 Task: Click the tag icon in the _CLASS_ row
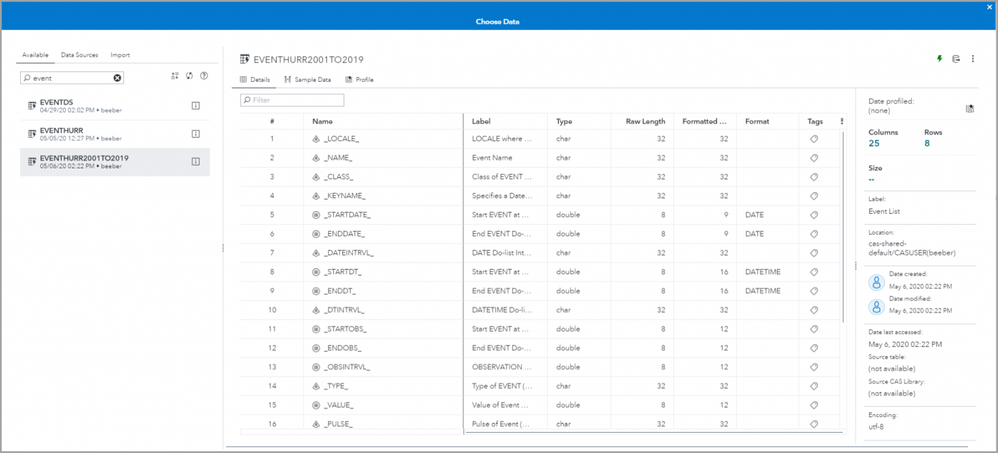pyautogui.click(x=815, y=177)
